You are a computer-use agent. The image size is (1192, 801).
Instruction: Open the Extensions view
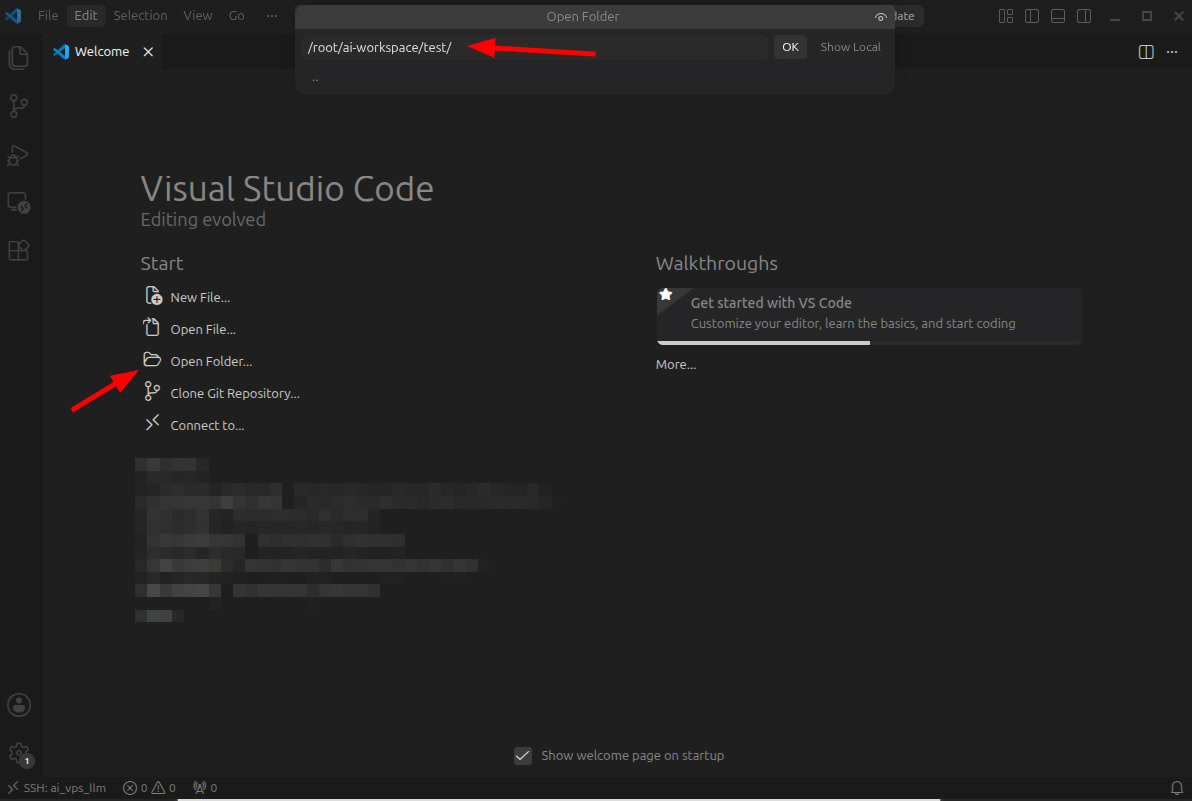[x=18, y=251]
